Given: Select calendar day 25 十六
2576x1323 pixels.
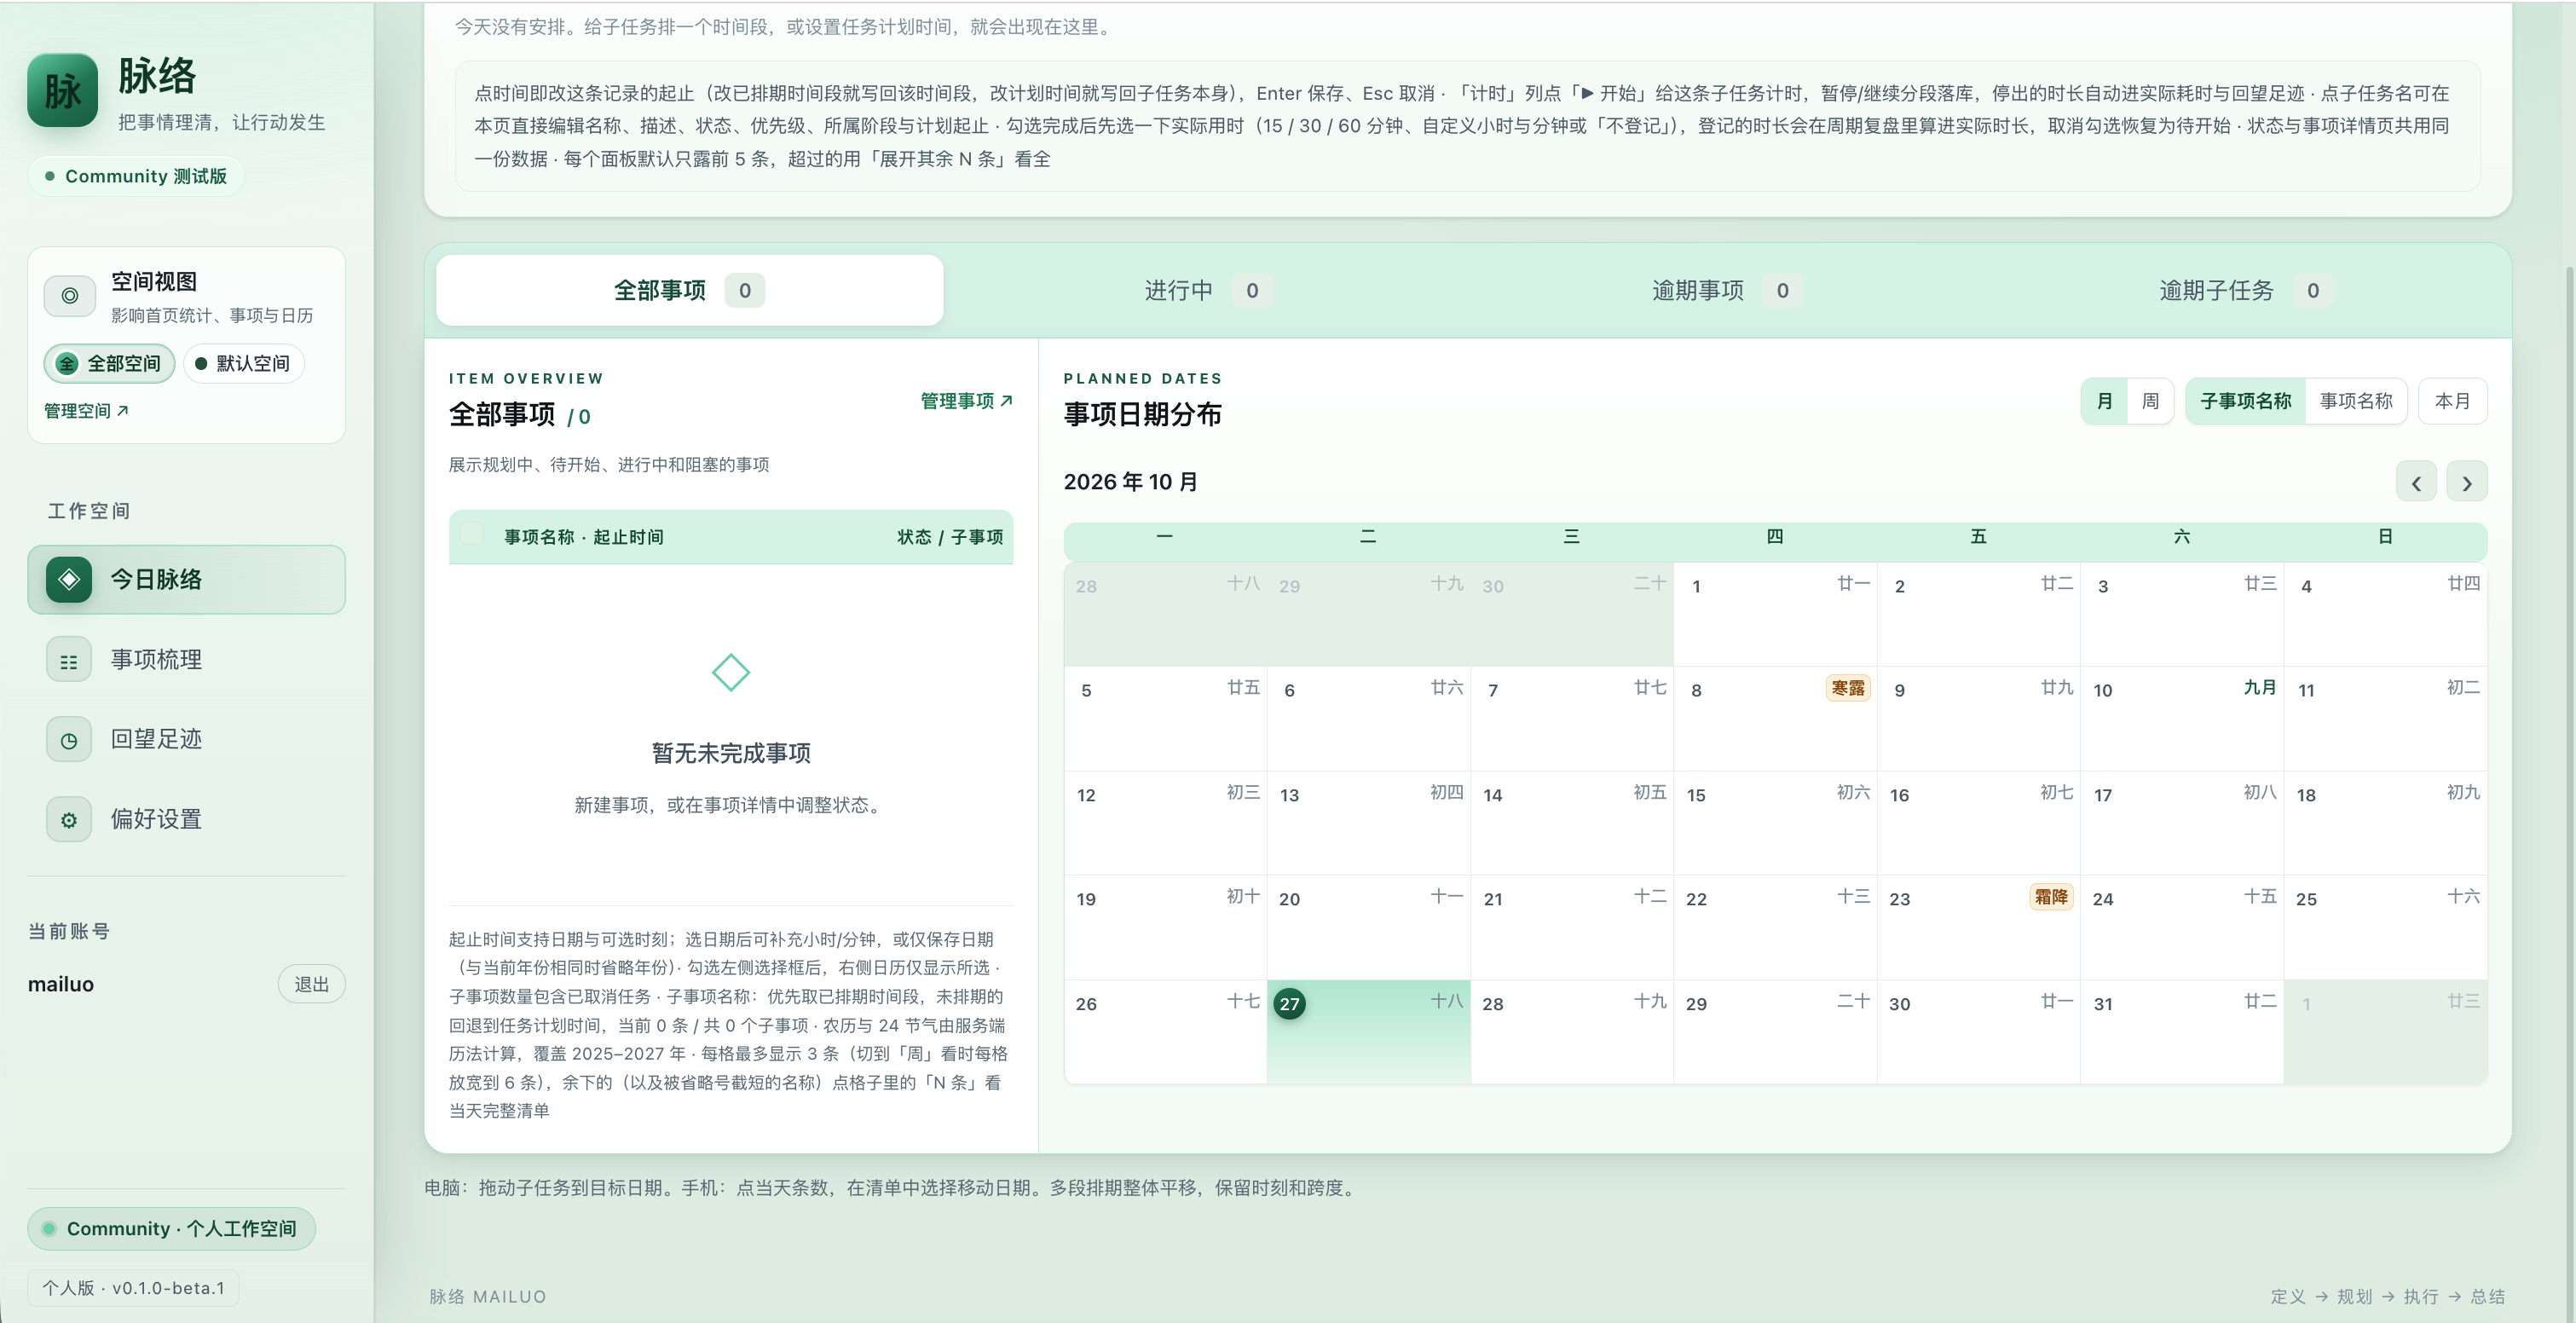Looking at the screenshot, I should [x=2386, y=927].
